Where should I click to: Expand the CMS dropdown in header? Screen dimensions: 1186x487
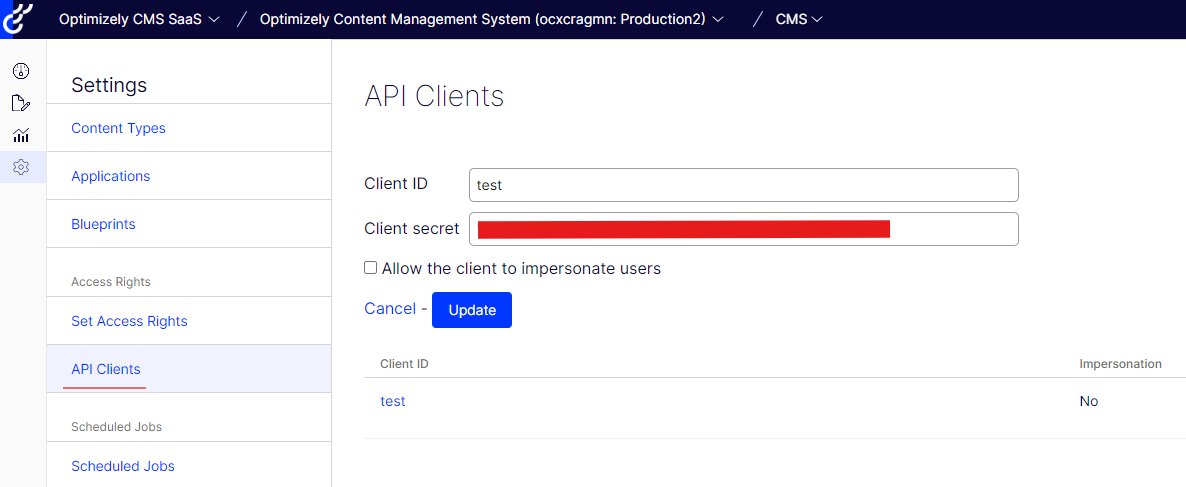click(x=799, y=20)
